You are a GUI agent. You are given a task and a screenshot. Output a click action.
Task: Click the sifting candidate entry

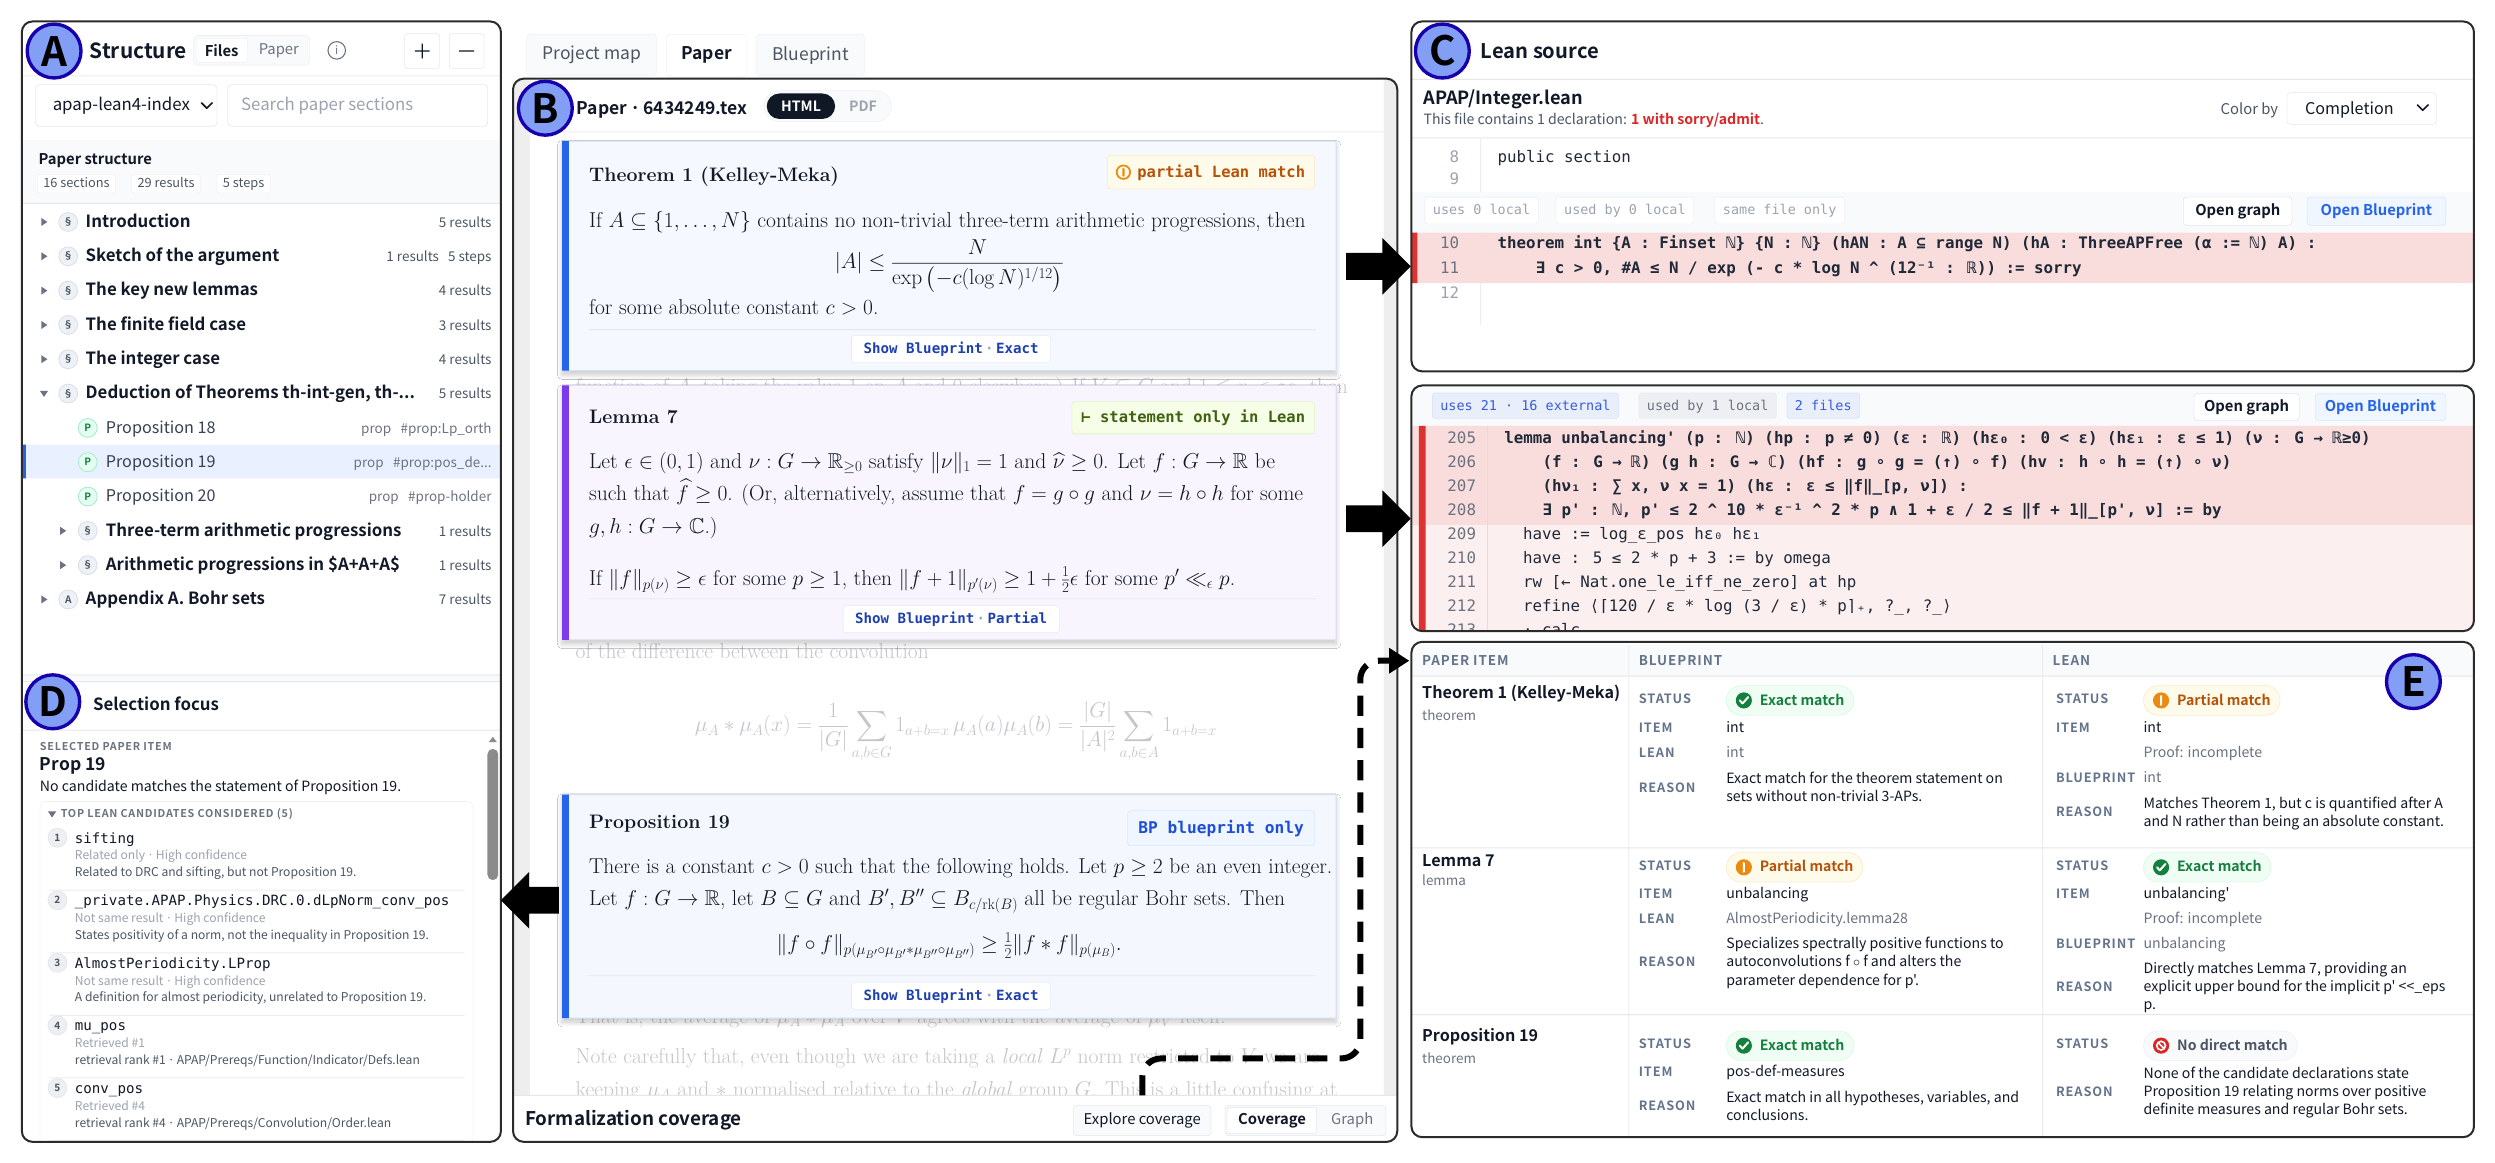pyautogui.click(x=258, y=854)
